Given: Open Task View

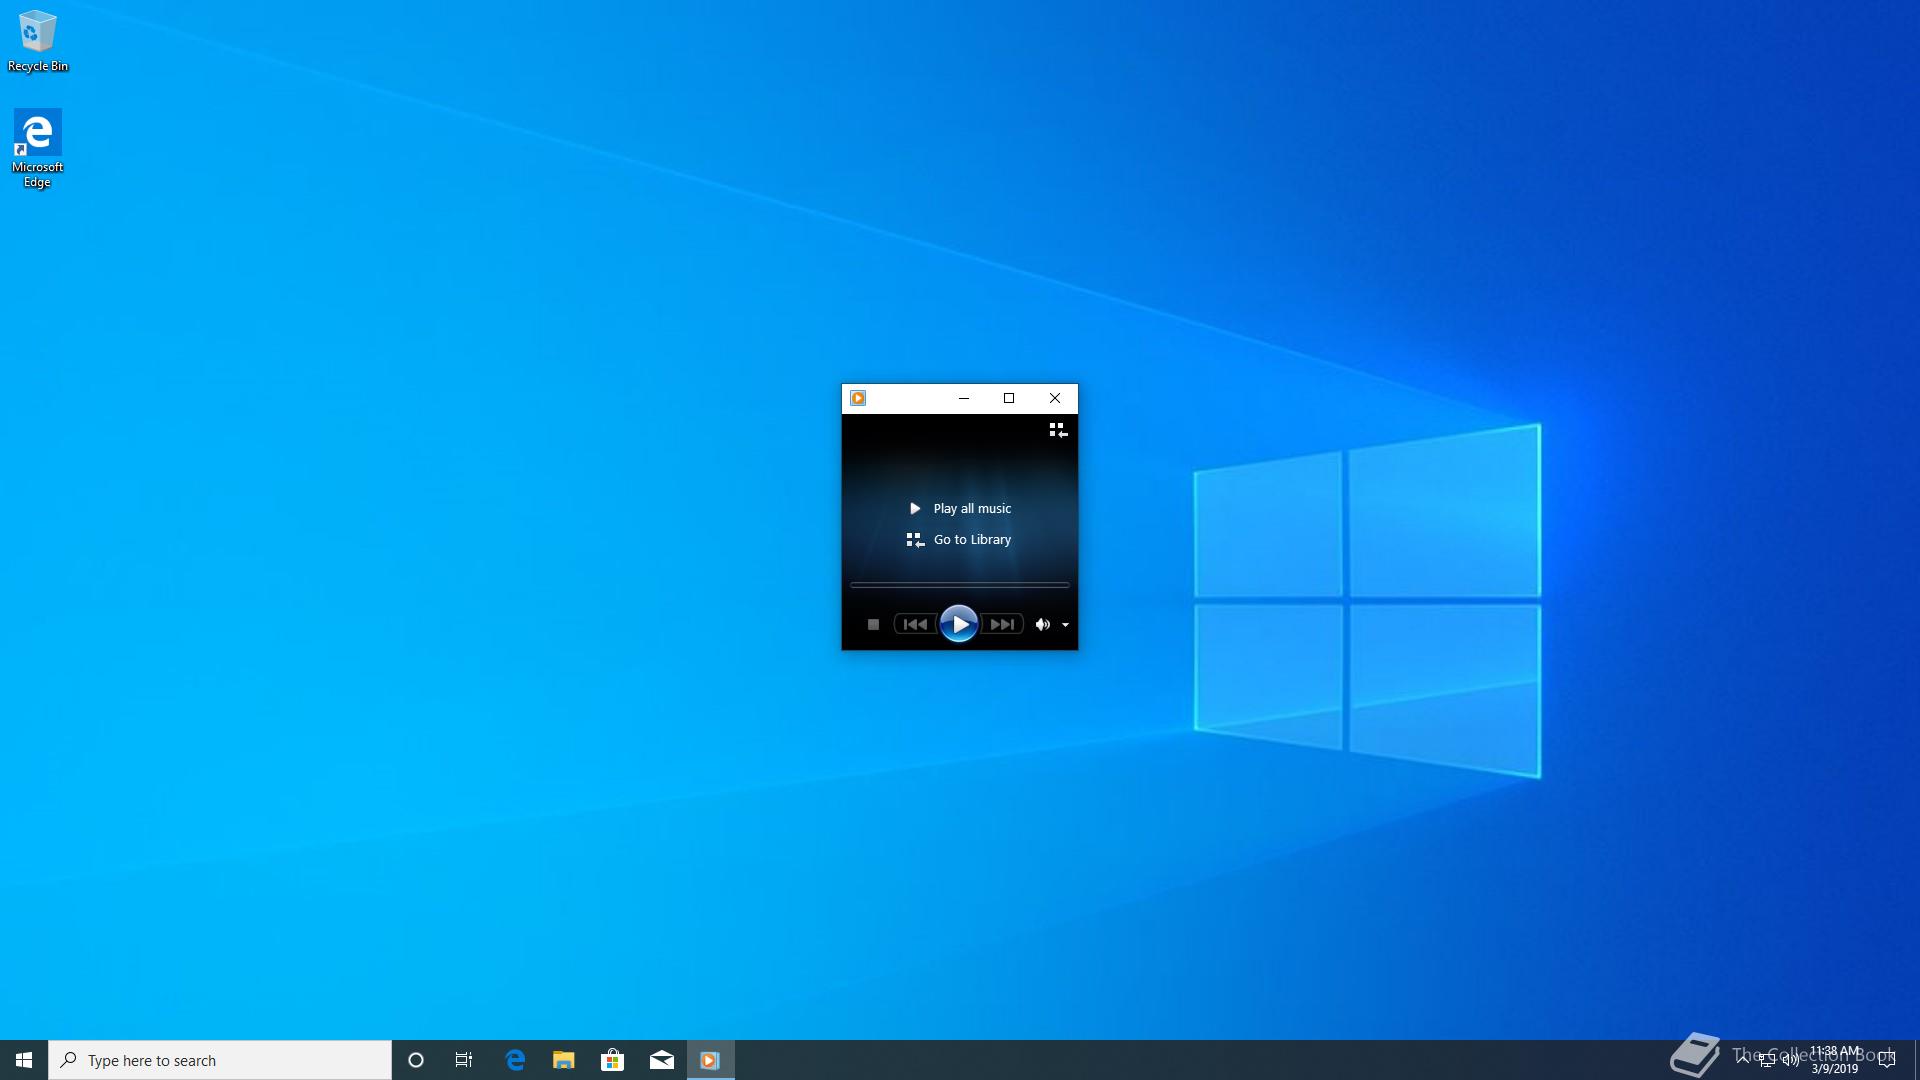Looking at the screenshot, I should [464, 1060].
